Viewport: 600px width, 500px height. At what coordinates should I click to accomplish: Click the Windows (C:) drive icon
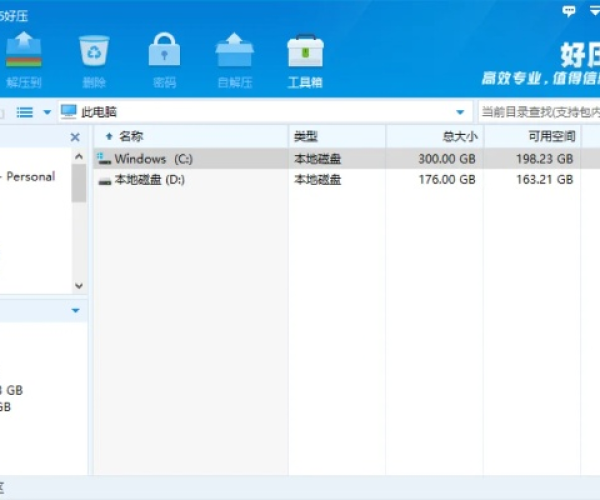pyautogui.click(x=104, y=159)
